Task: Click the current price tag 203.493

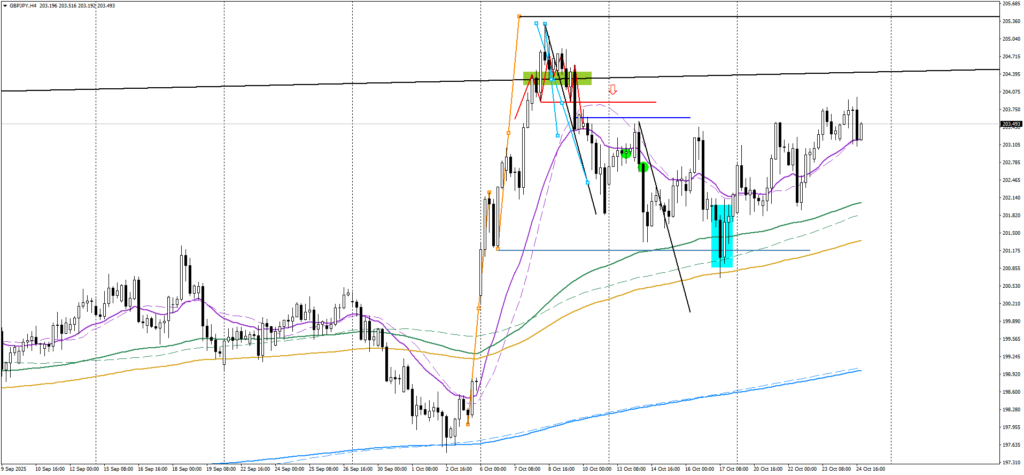Action: pos(1008,124)
